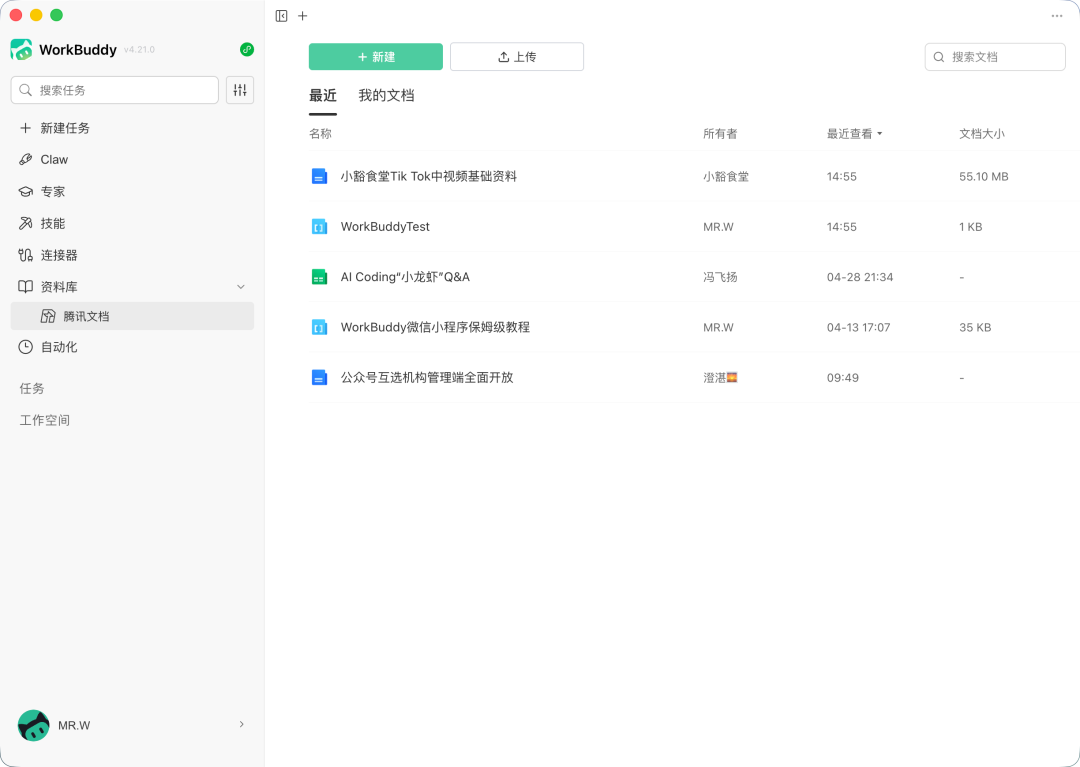The width and height of the screenshot is (1080, 767).
Task: Select 腾讯文档 under 资料库
Action: click(132, 316)
